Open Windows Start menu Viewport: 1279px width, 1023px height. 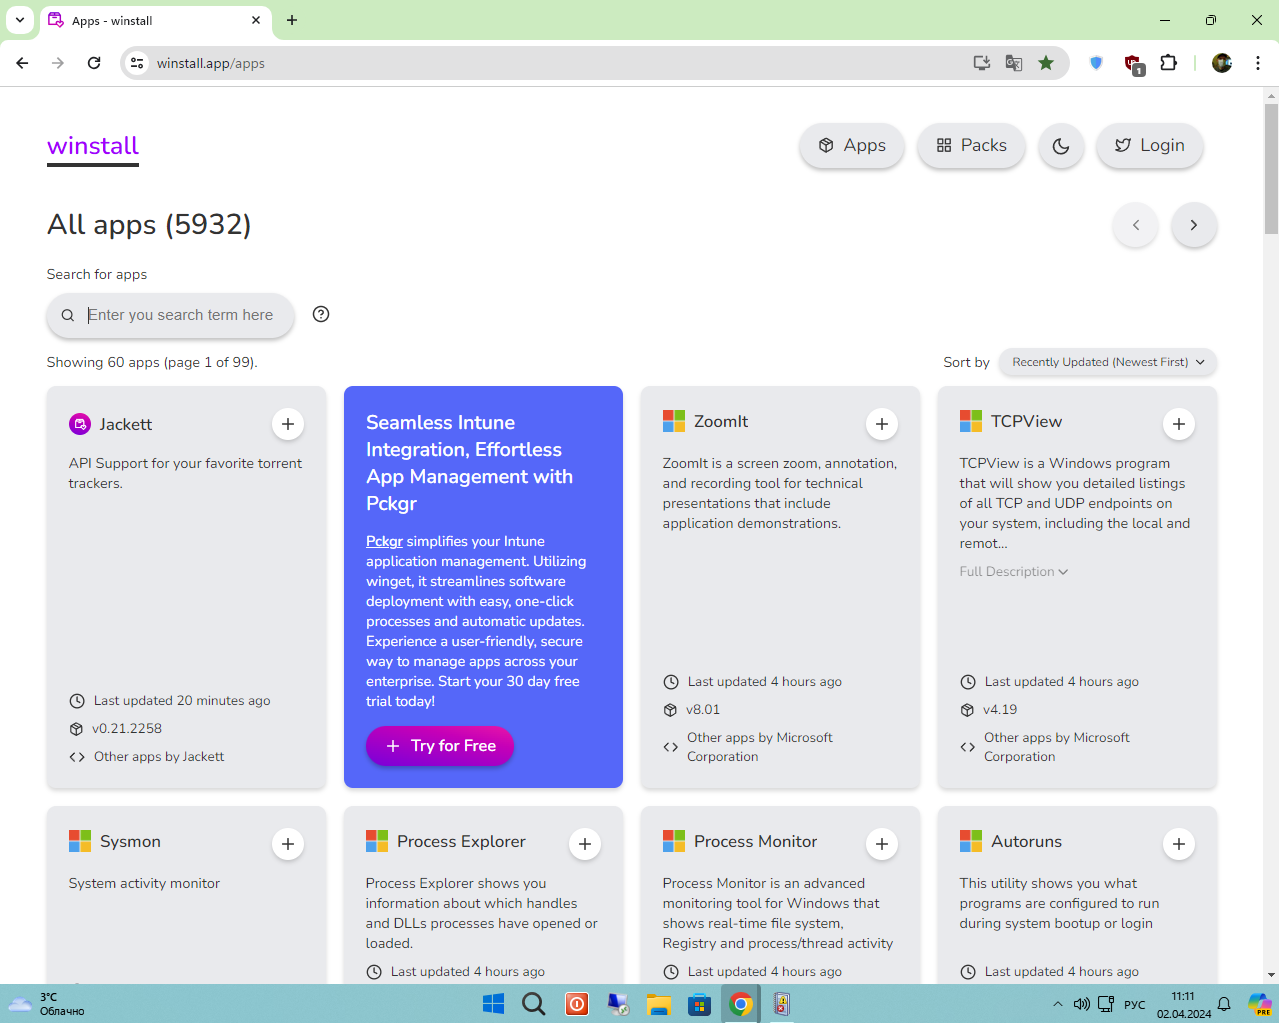(x=493, y=1004)
